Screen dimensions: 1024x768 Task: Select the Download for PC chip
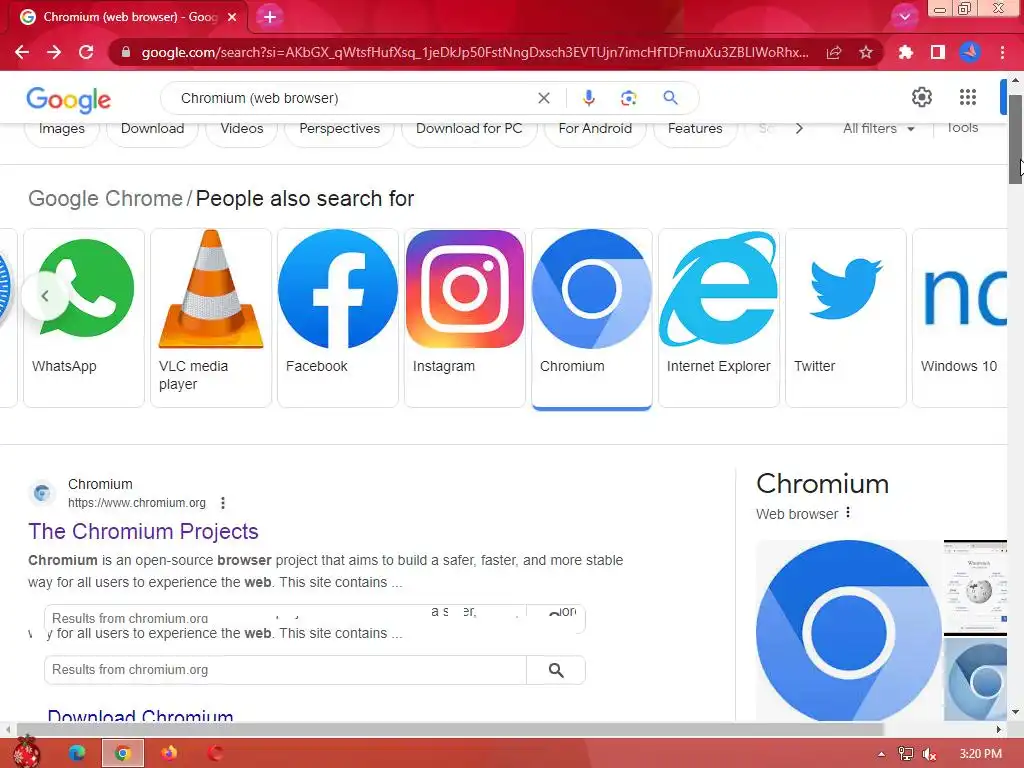469,129
